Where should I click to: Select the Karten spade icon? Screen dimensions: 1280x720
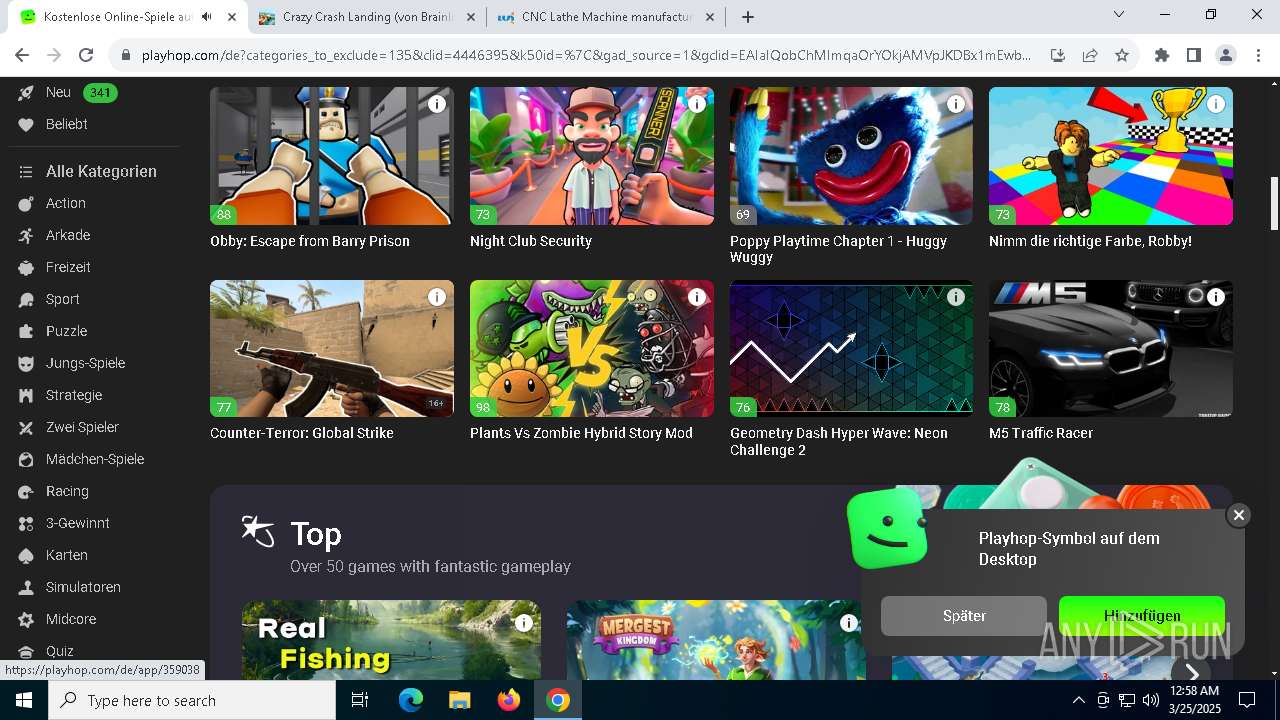26,555
